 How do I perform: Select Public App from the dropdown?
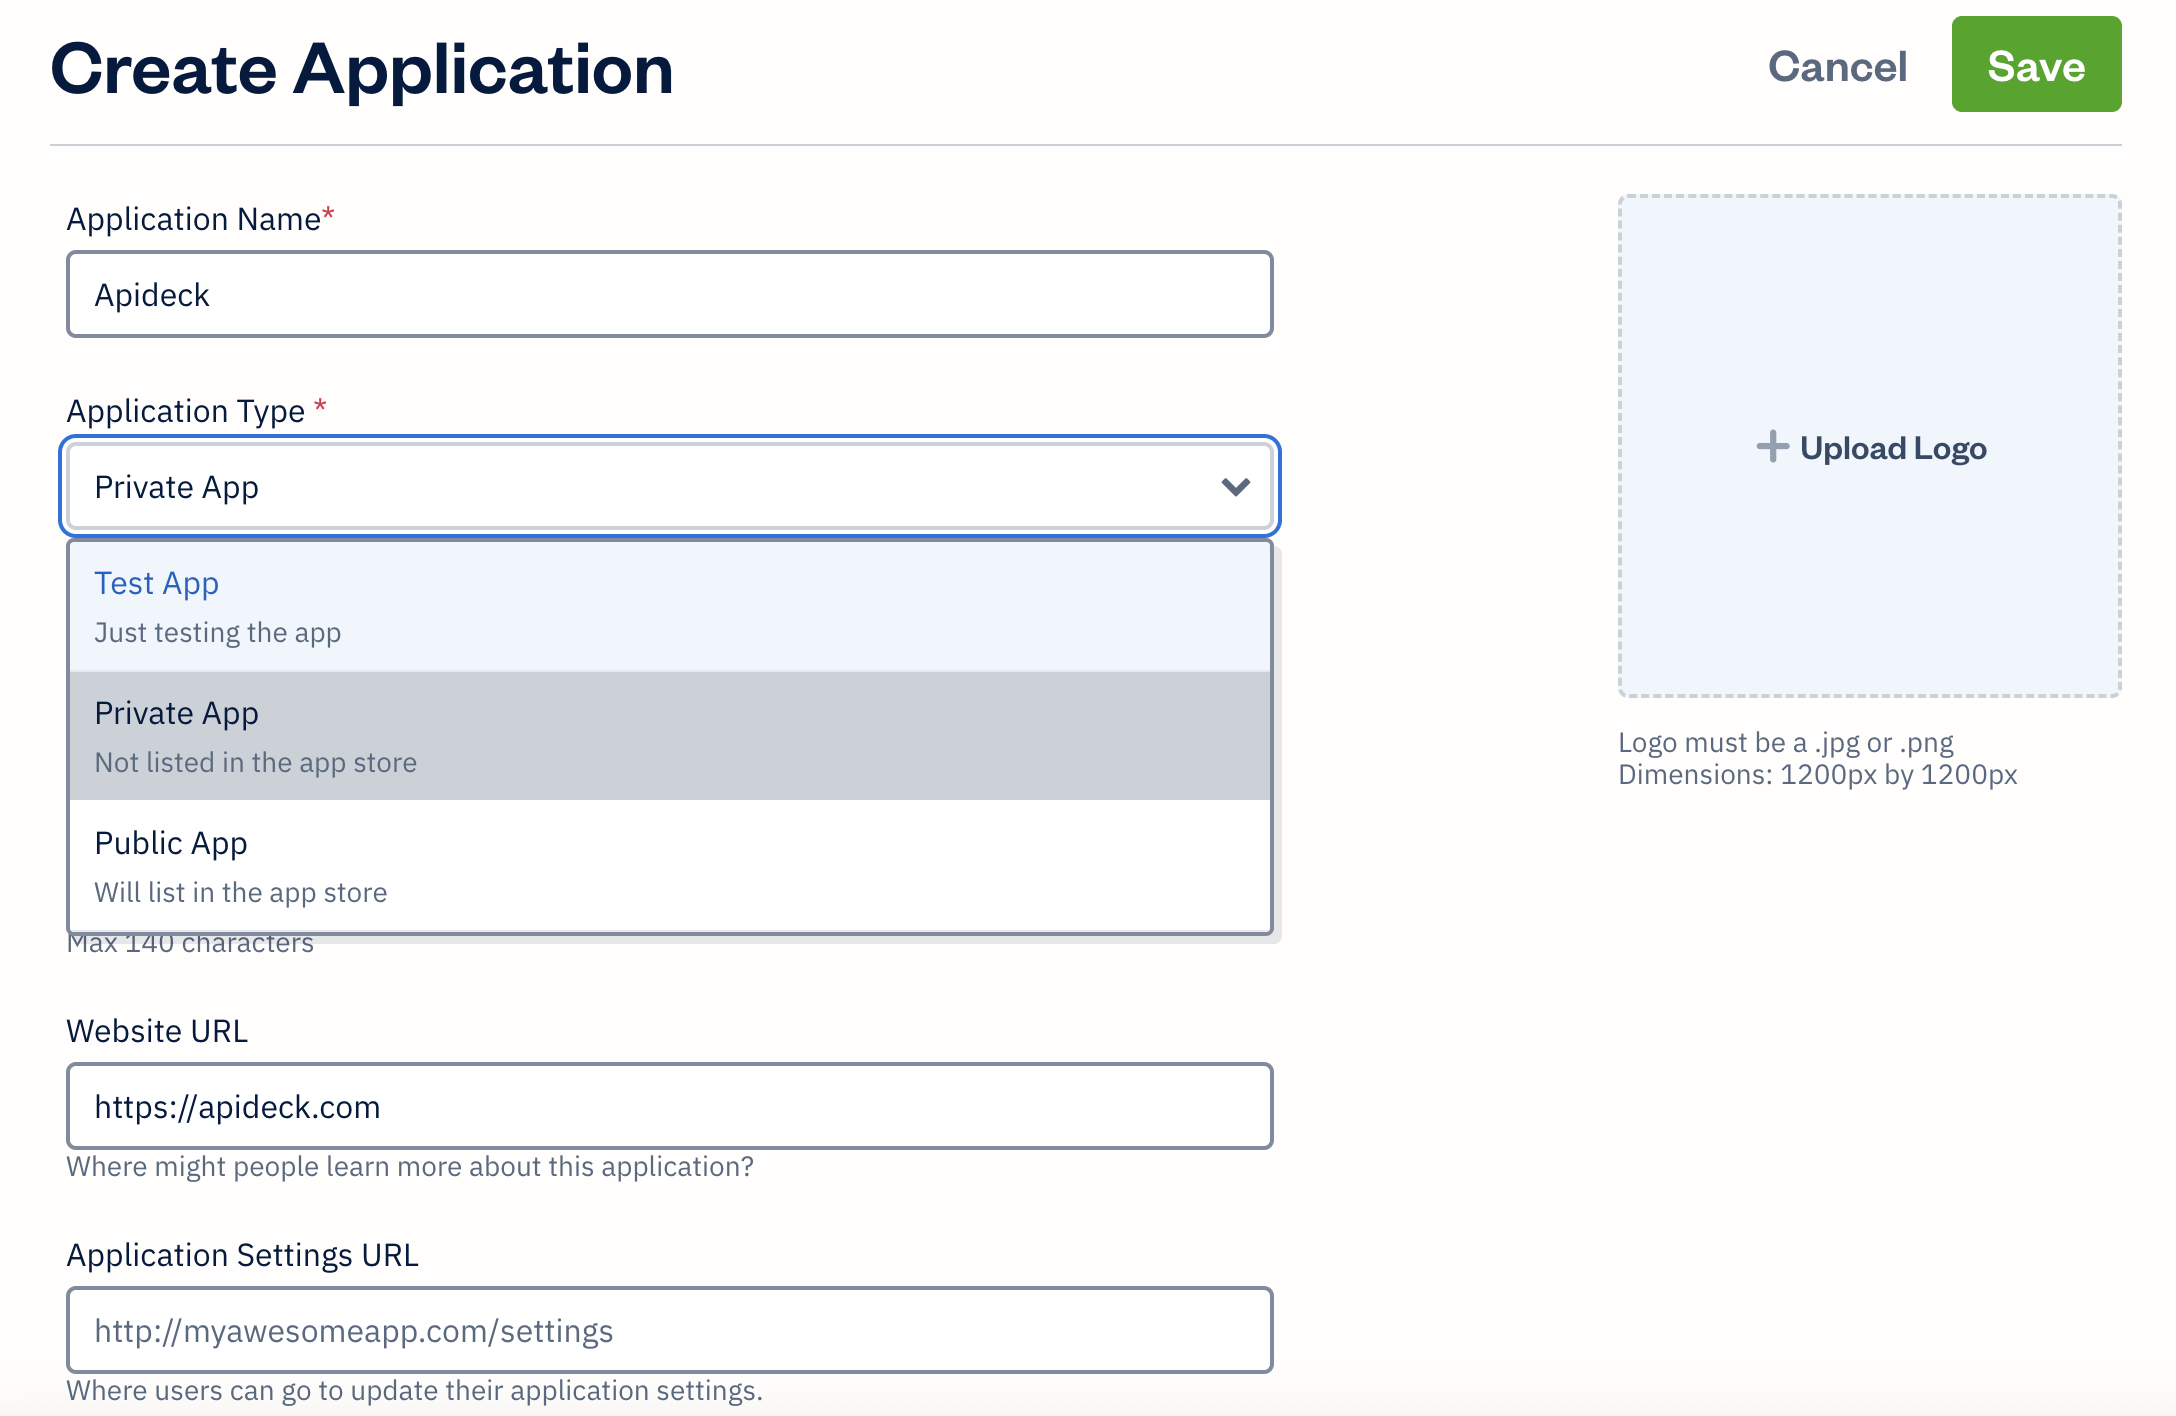[170, 843]
